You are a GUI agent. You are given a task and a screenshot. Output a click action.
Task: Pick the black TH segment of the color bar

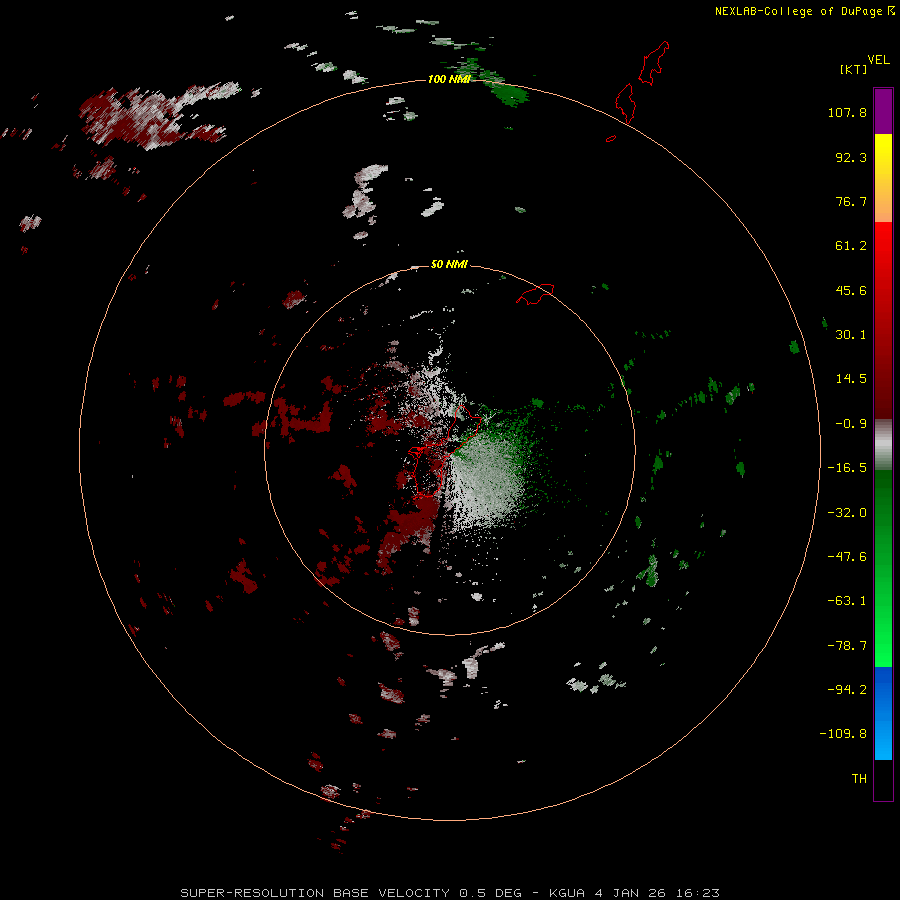click(x=883, y=779)
